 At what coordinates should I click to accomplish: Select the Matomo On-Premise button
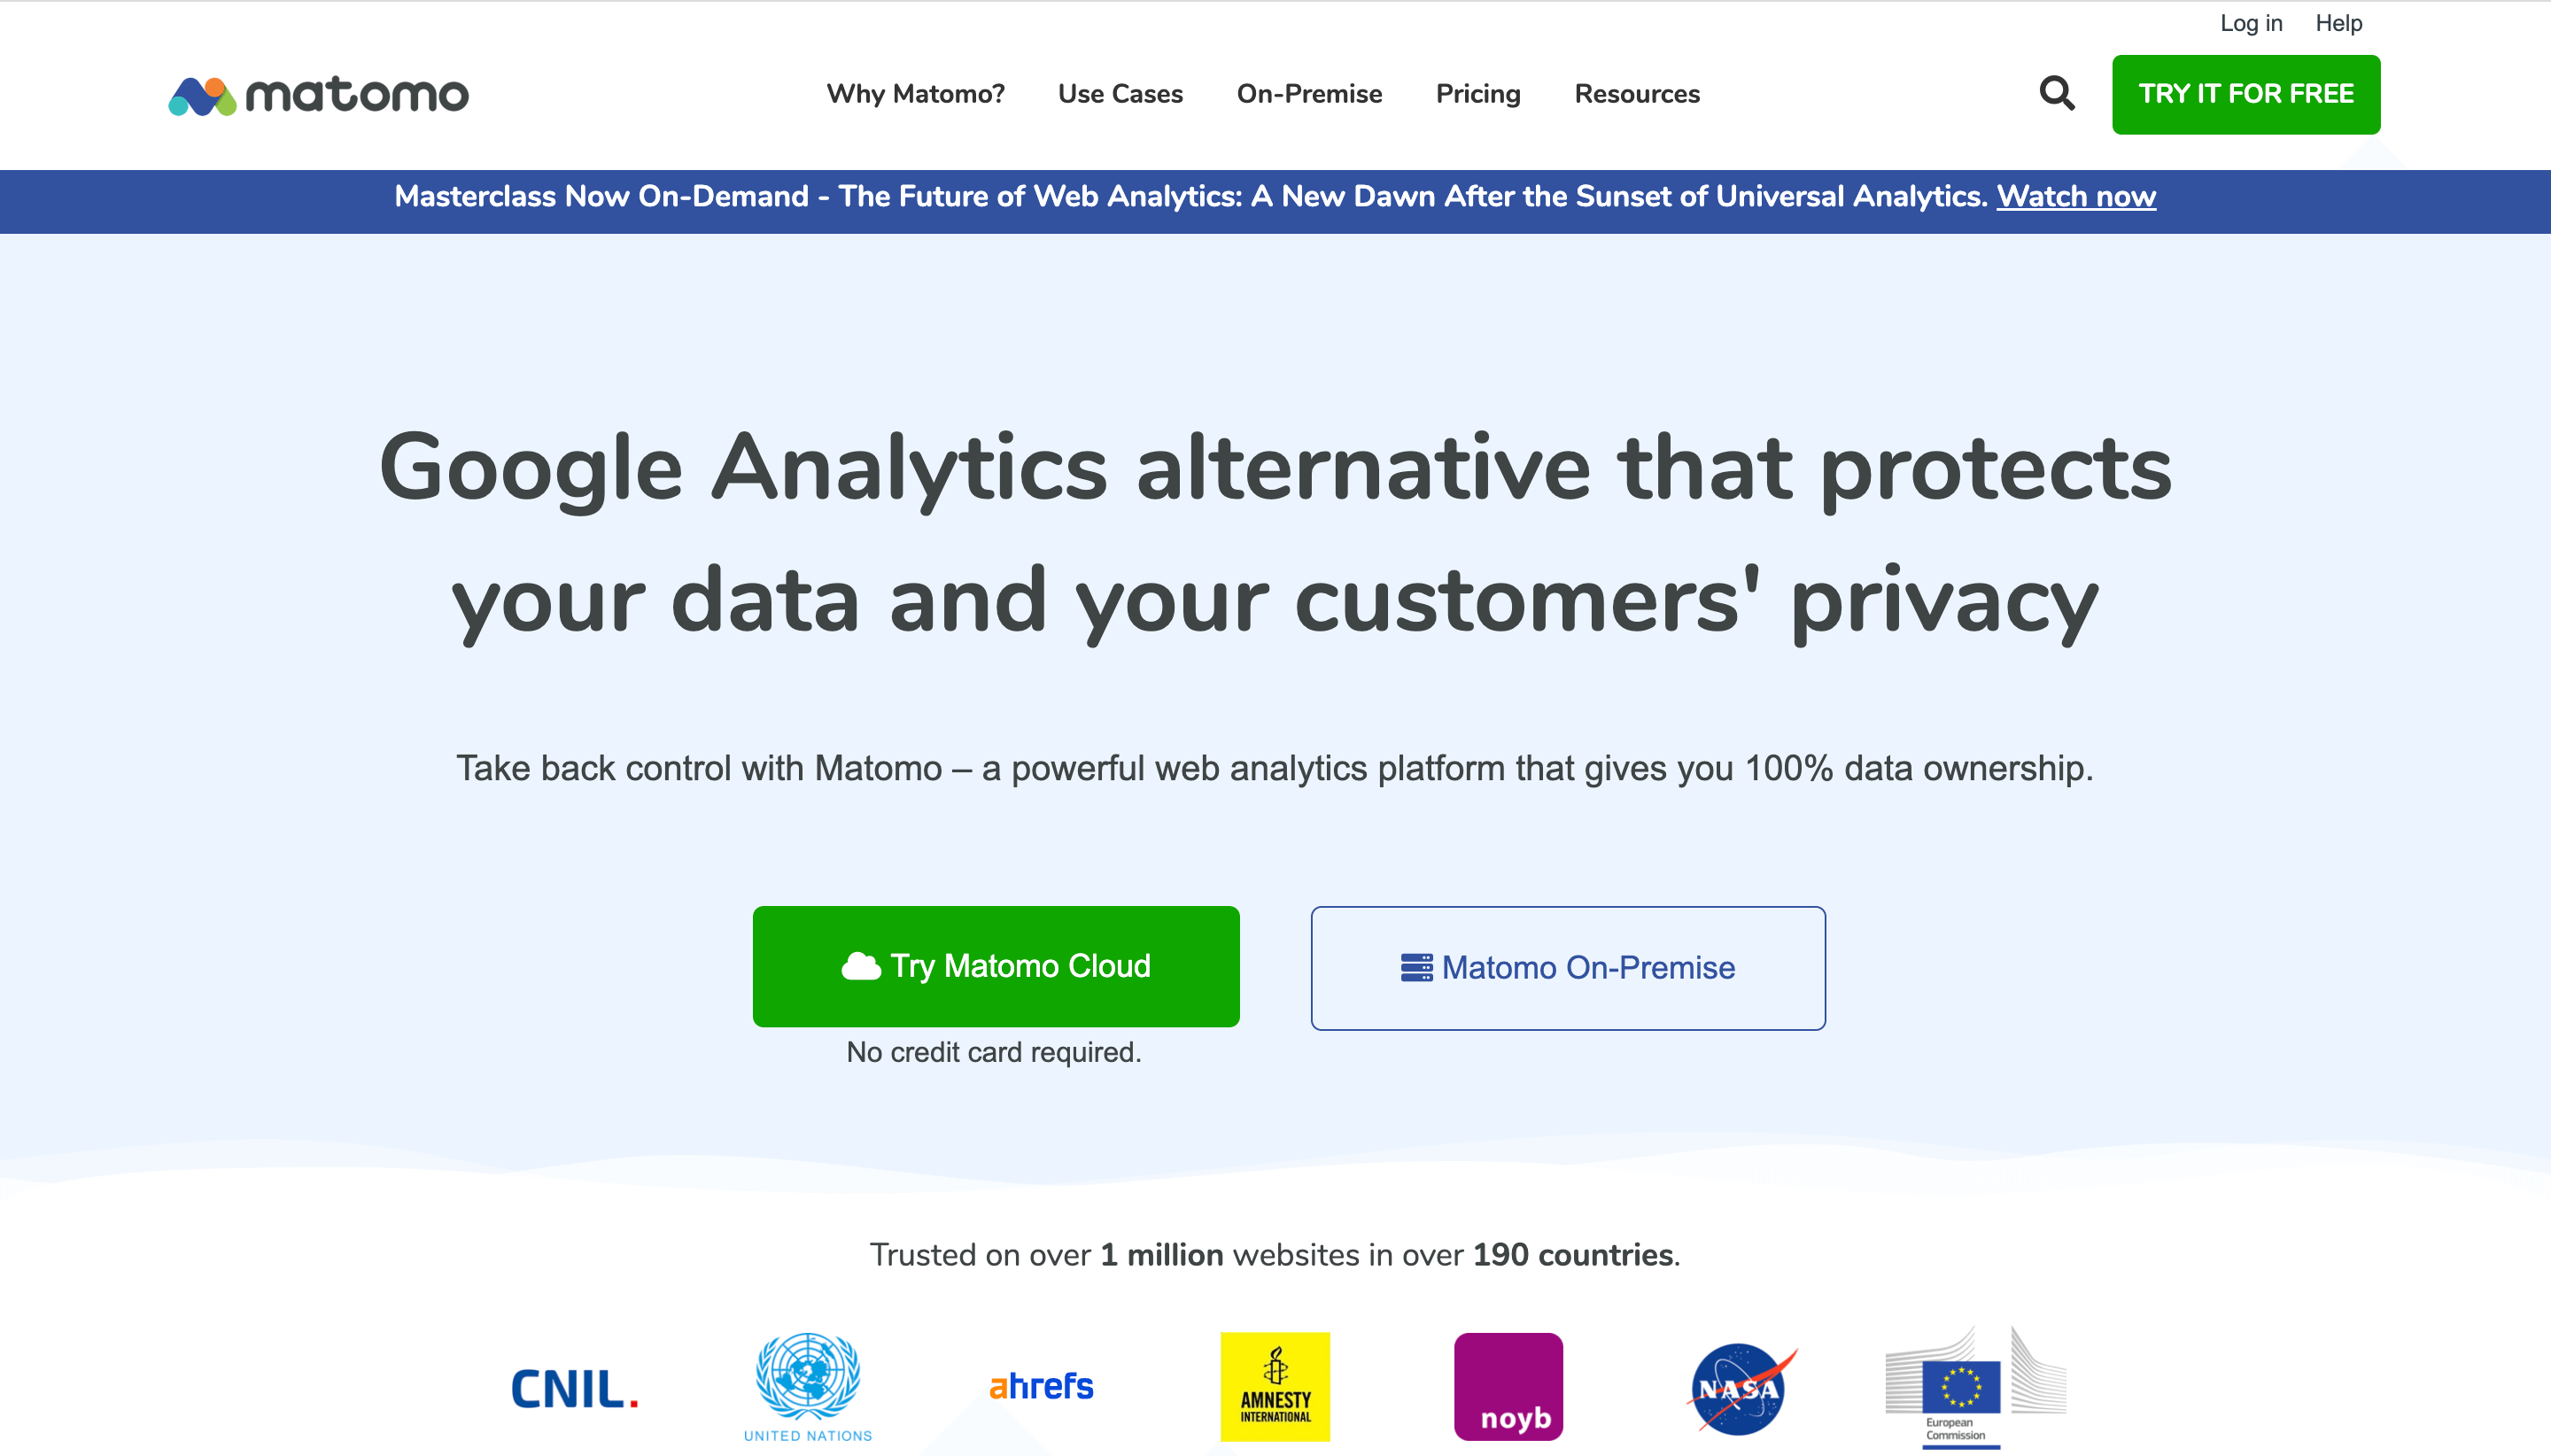point(1568,968)
